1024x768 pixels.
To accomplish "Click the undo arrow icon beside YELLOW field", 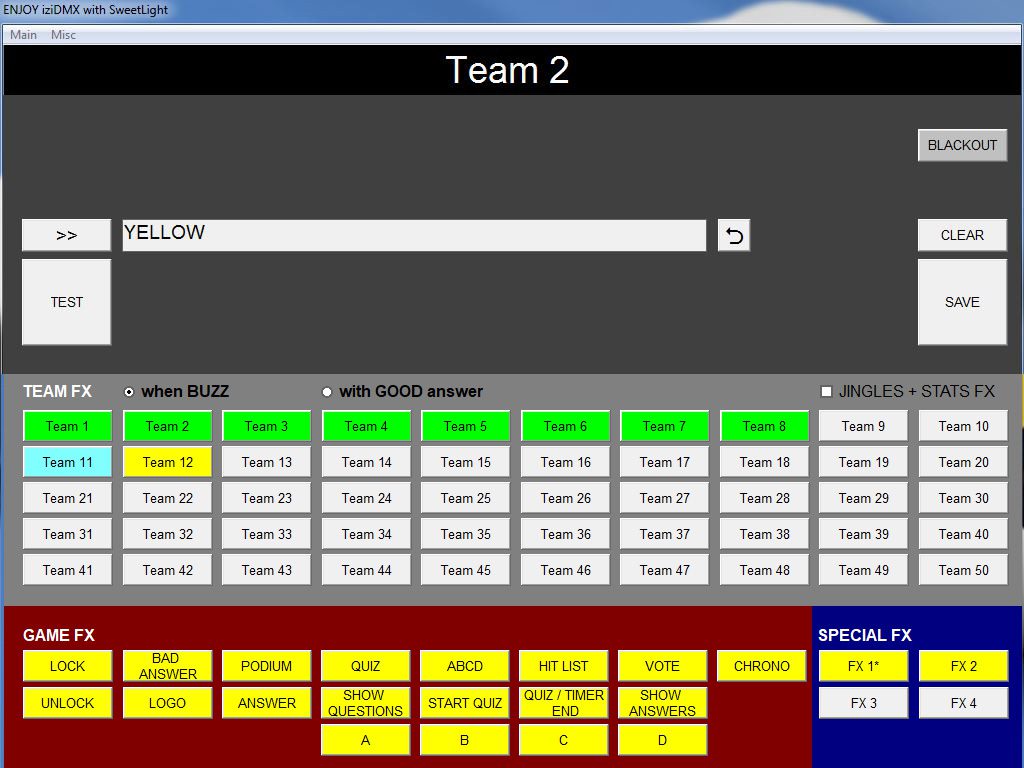I will (x=733, y=235).
